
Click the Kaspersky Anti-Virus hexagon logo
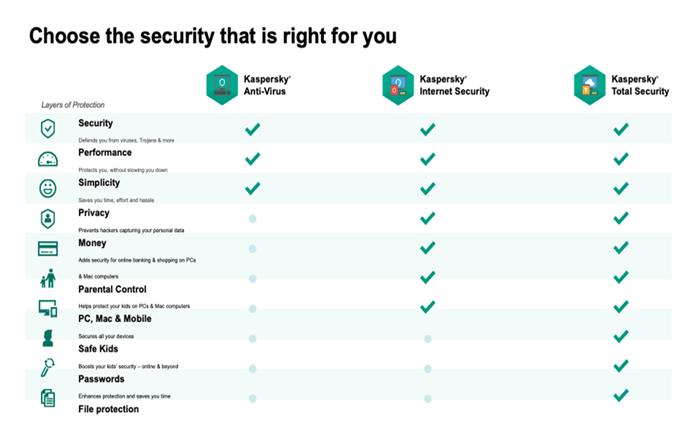click(222, 85)
